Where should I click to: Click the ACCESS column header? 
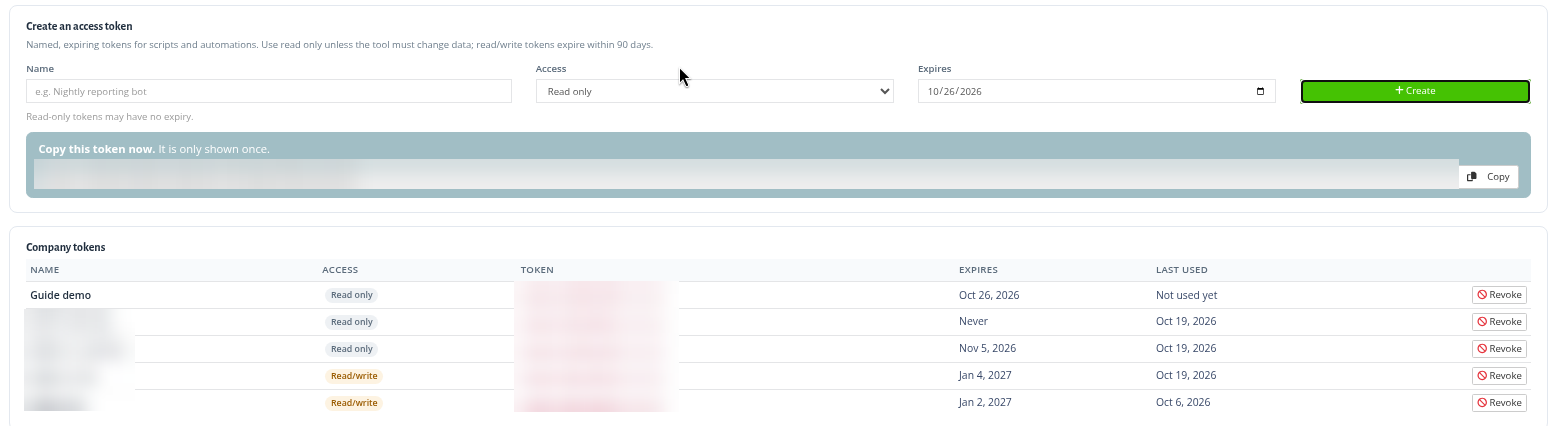[x=340, y=270]
